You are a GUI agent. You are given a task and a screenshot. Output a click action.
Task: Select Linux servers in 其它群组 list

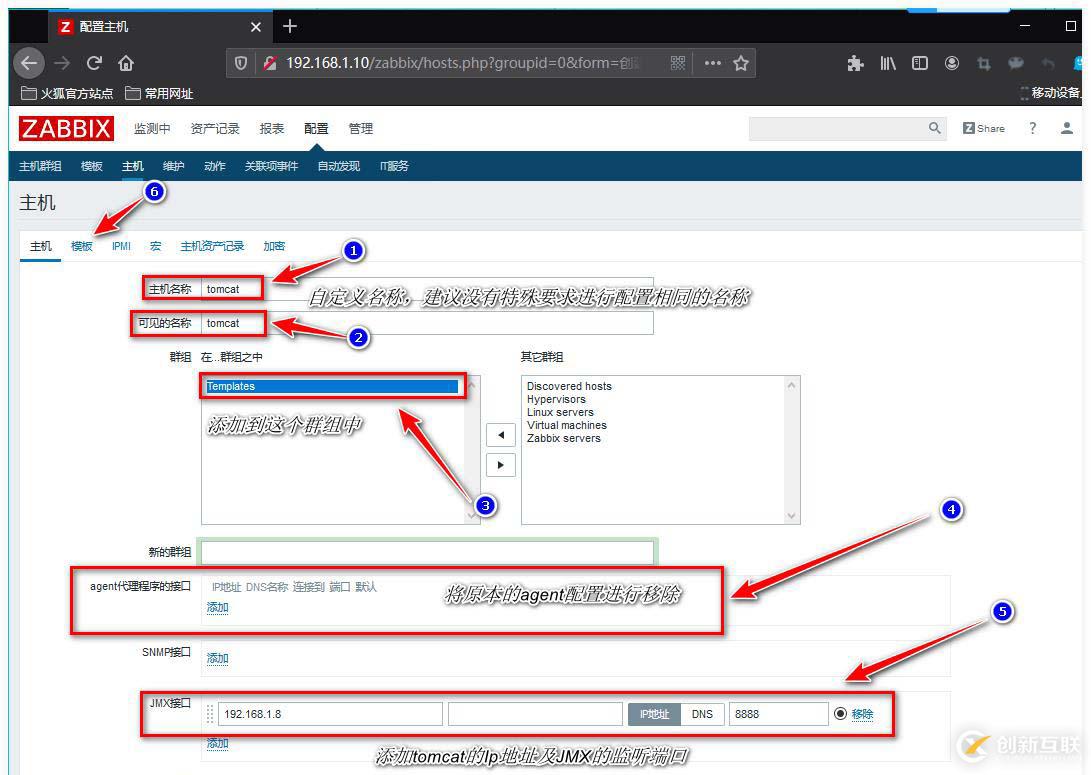point(560,413)
